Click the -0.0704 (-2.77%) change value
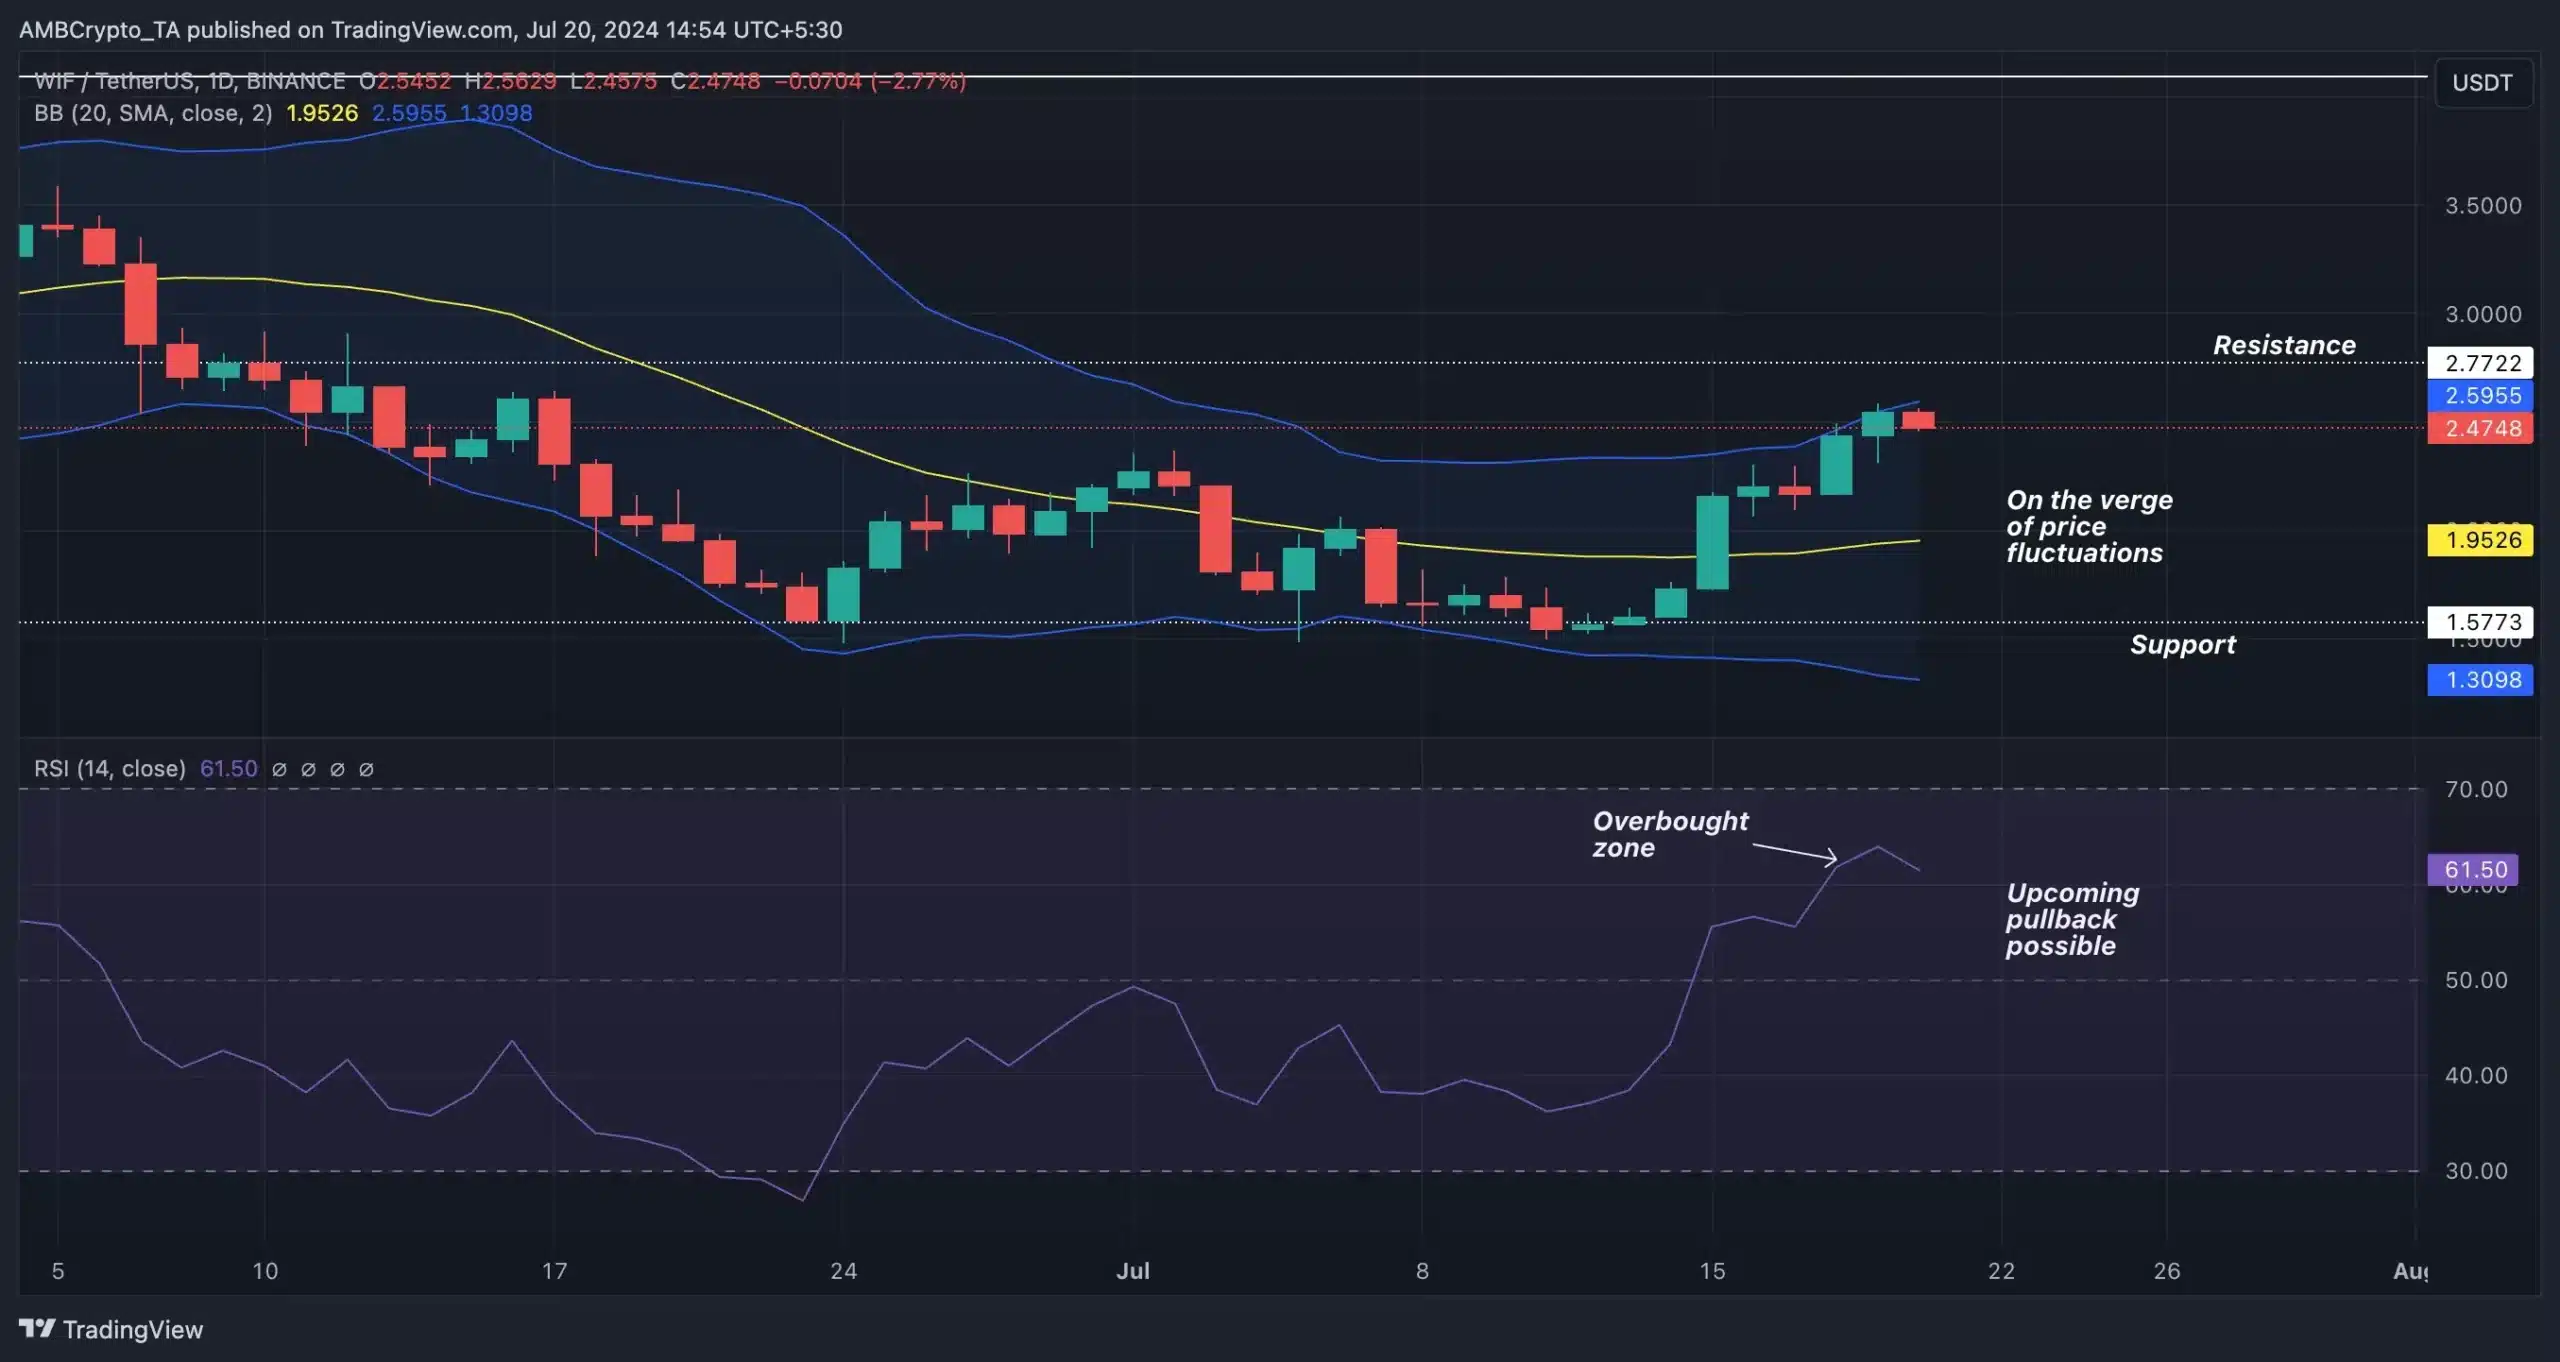Image resolution: width=2560 pixels, height=1362 pixels. 870,81
